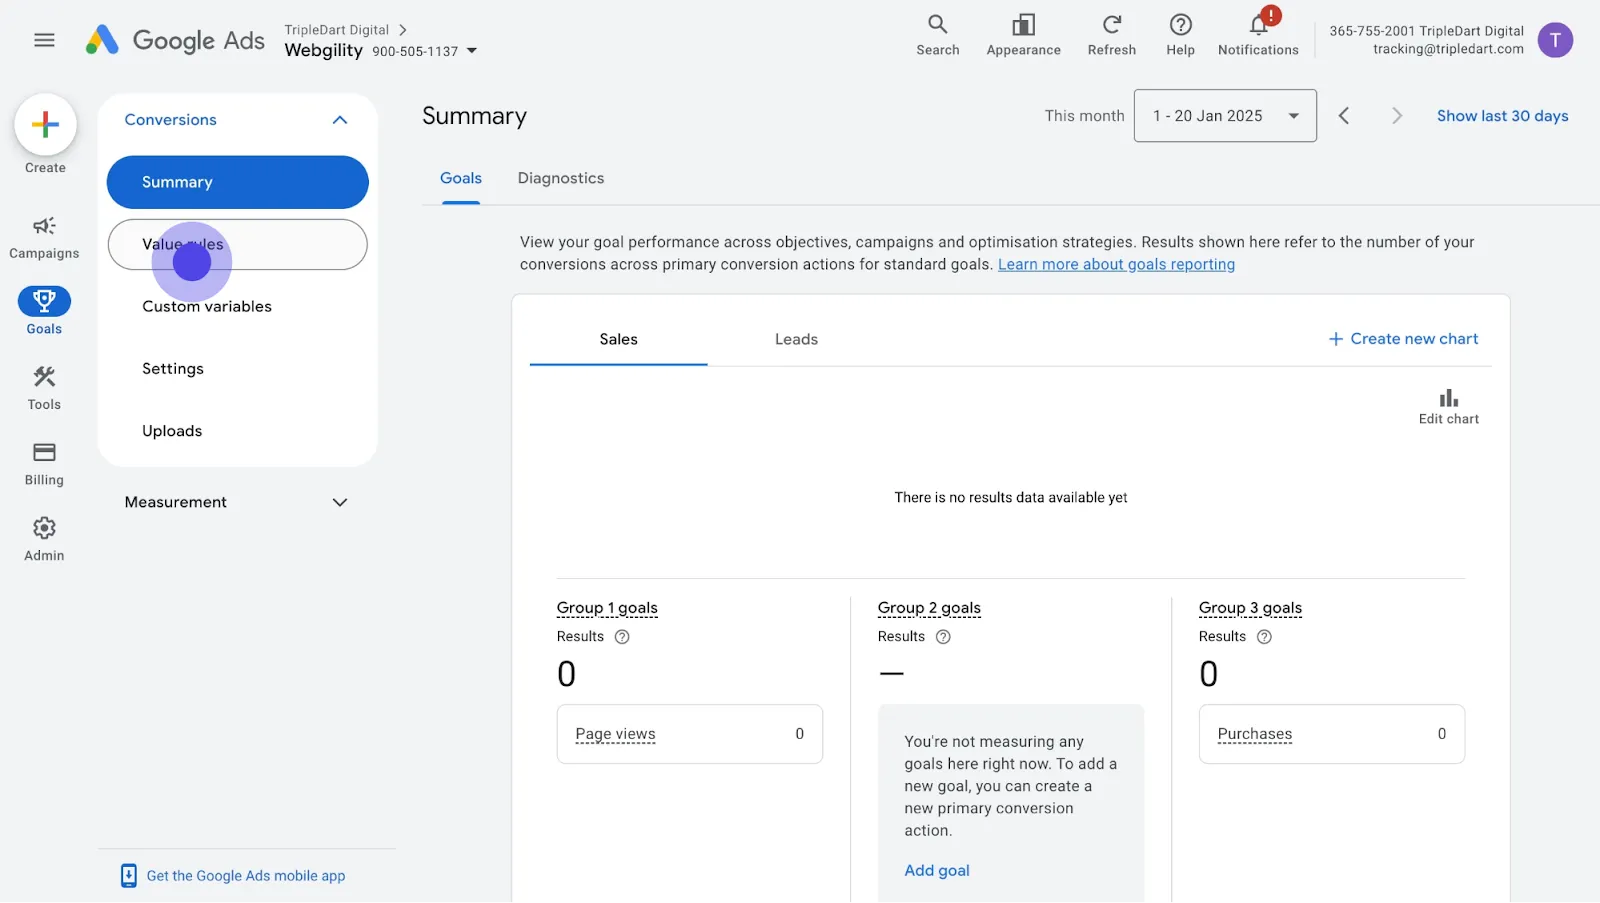The image size is (1600, 903).
Task: Click help icon next to Group 2 Results
Action: 943,637
